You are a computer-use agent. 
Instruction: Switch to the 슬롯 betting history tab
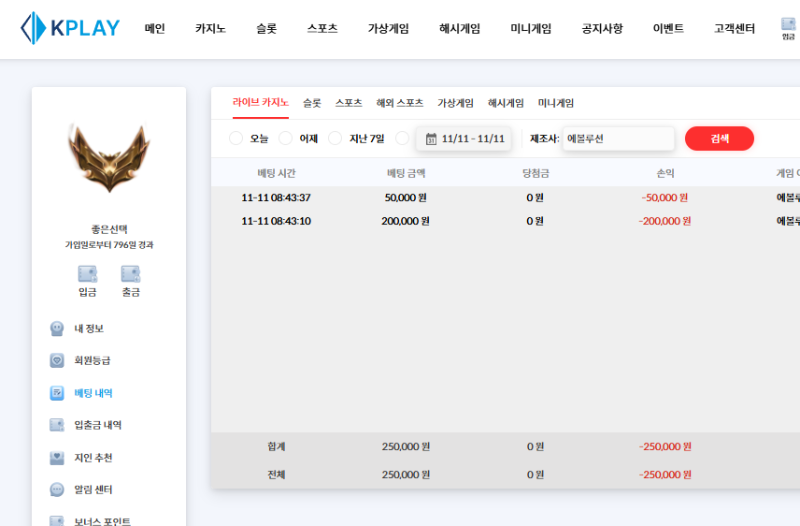[x=312, y=103]
